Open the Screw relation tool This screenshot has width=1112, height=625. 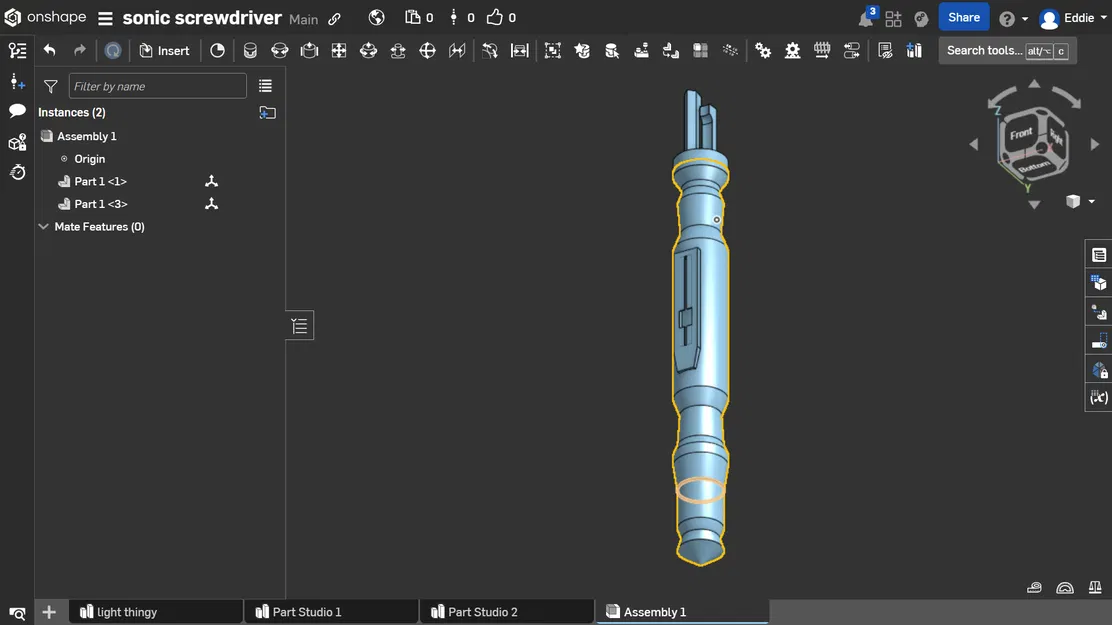822,50
